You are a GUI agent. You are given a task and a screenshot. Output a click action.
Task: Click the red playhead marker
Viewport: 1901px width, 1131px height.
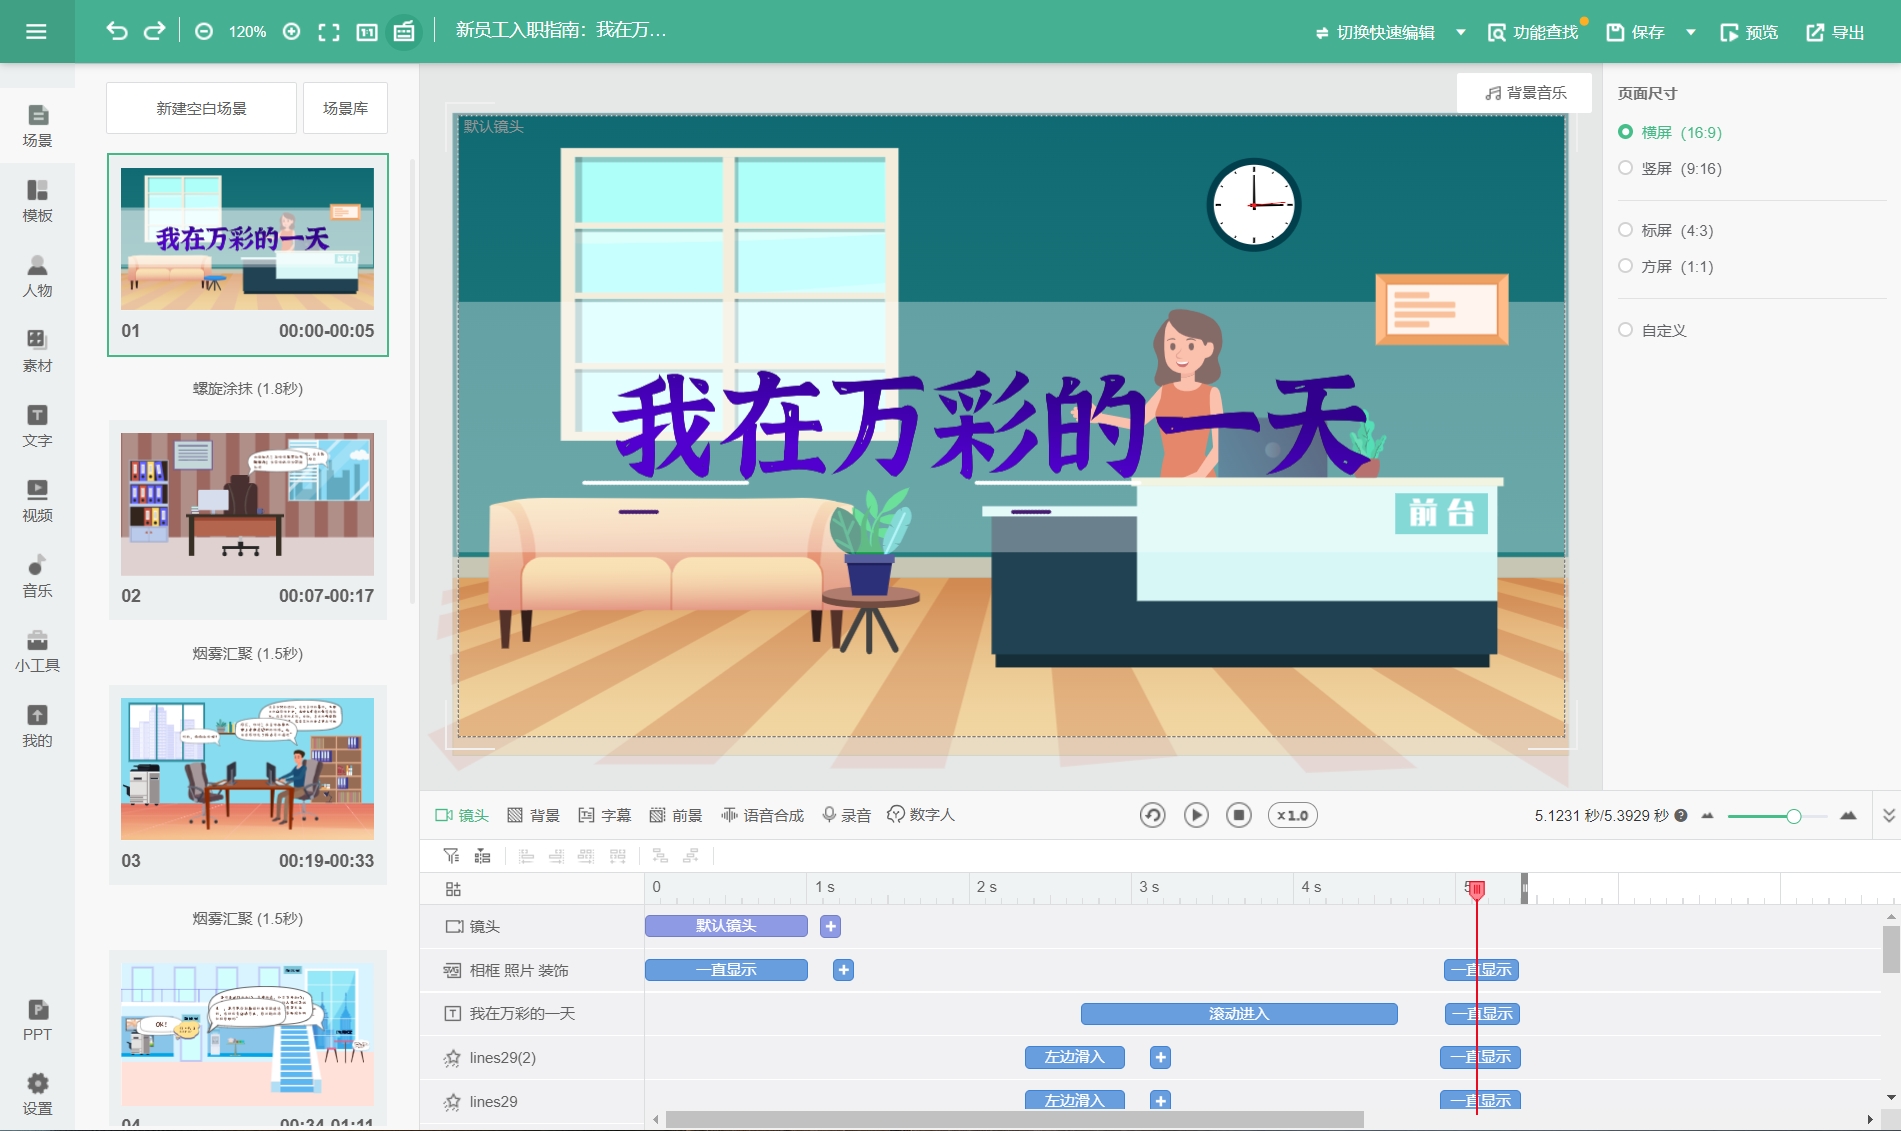click(x=1477, y=889)
